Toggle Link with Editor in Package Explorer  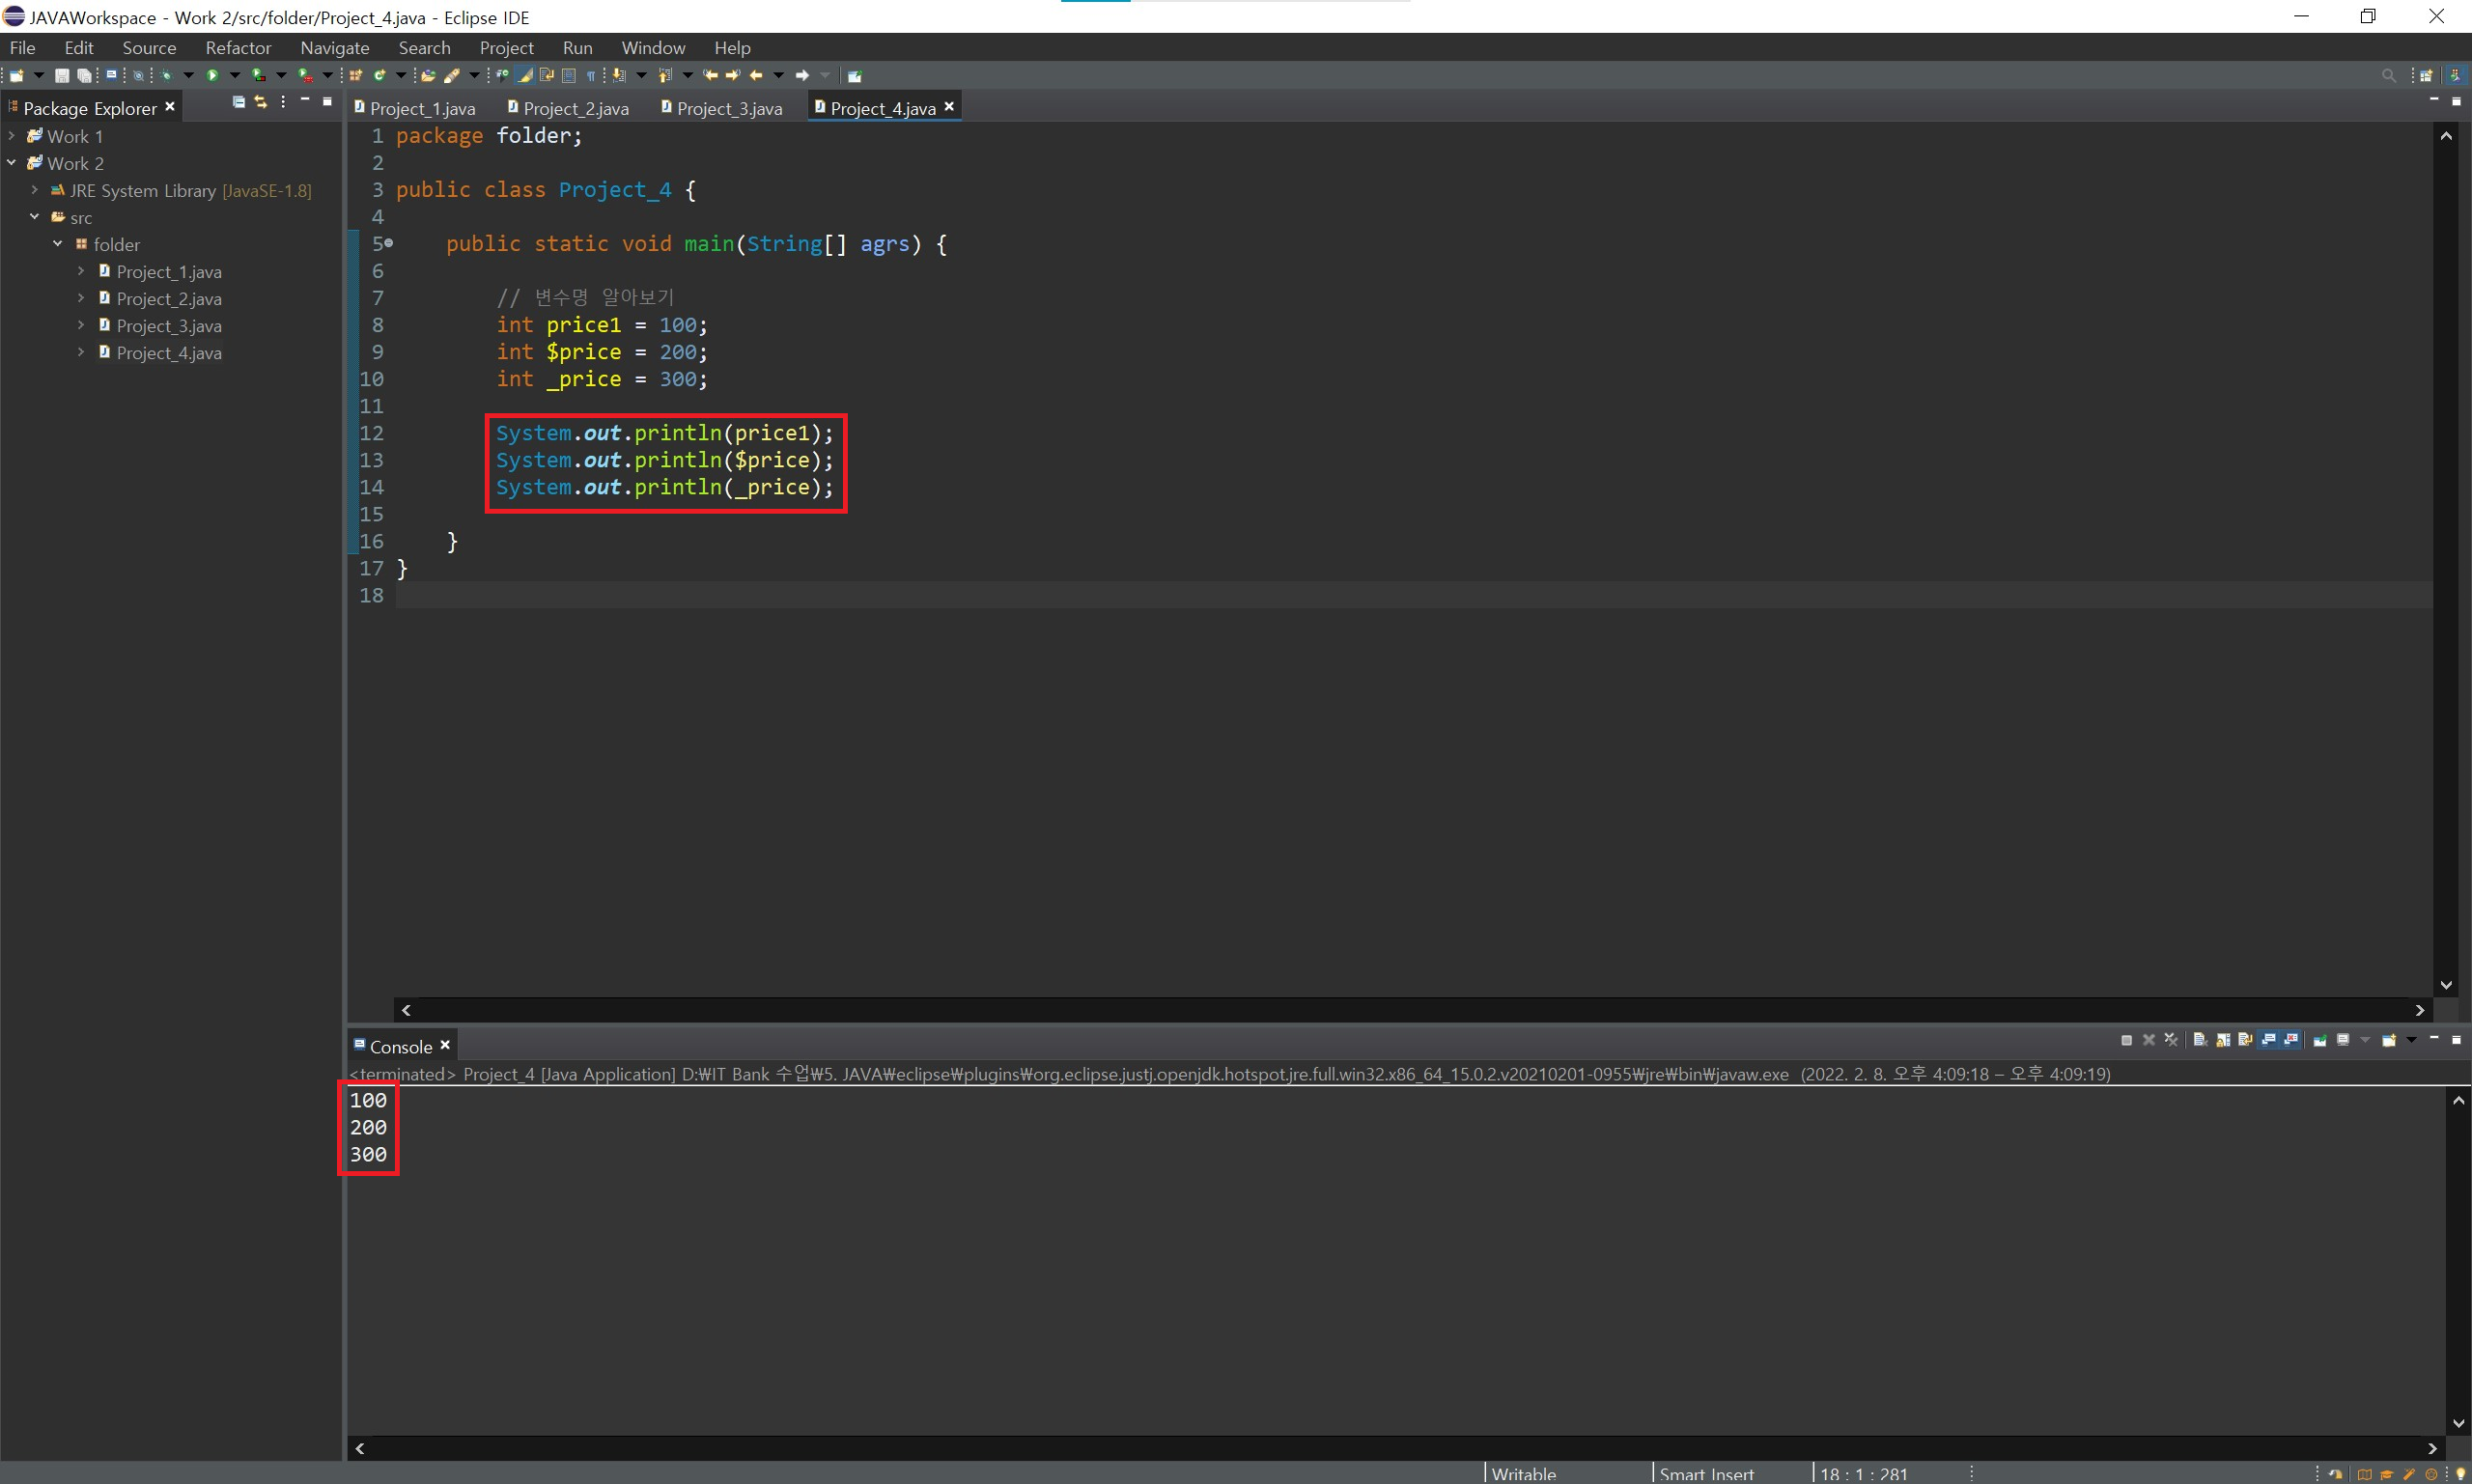pos(261,102)
